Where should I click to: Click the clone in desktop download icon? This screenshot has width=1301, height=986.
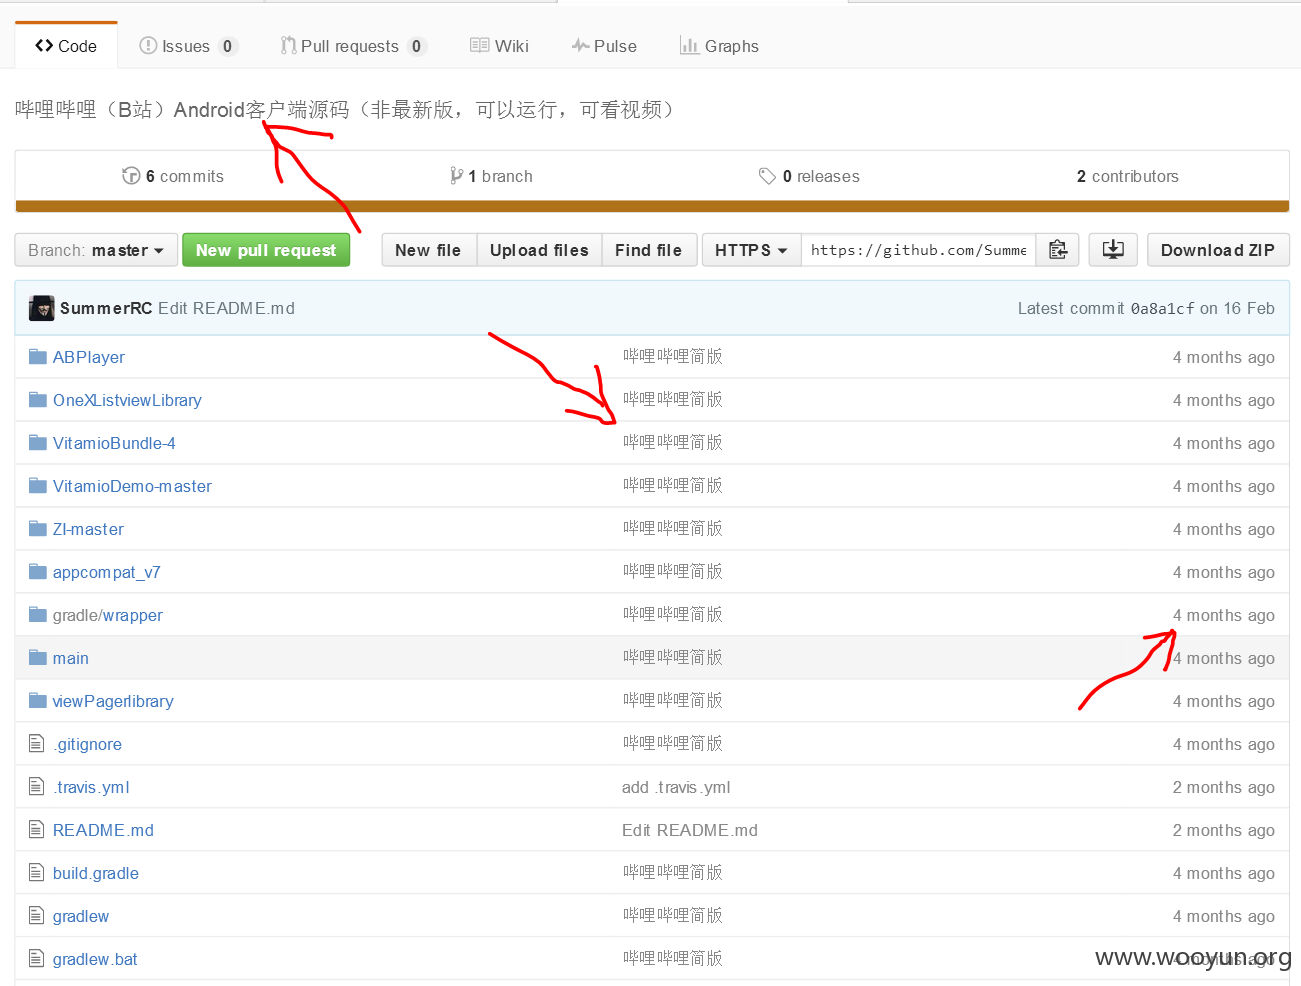pos(1113,250)
